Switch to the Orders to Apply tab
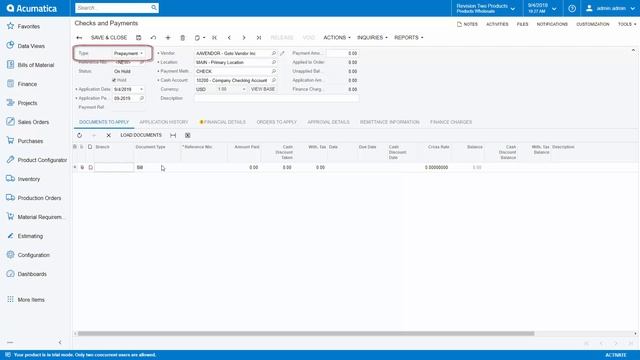640x360 pixels. (x=276, y=122)
